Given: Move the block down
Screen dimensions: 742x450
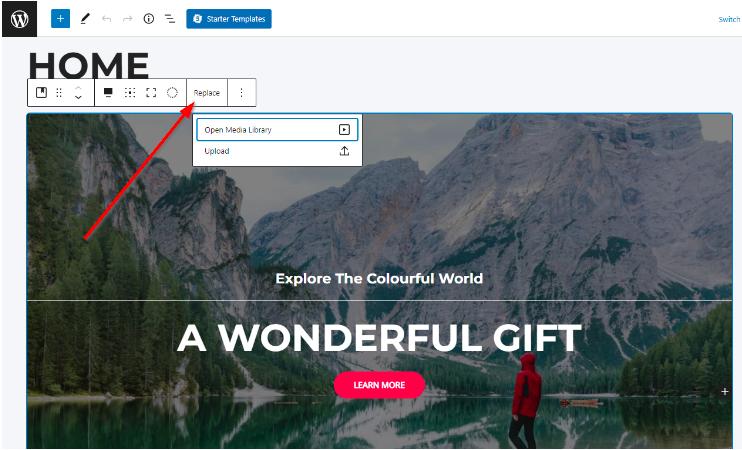Looking at the screenshot, I should (x=79, y=97).
